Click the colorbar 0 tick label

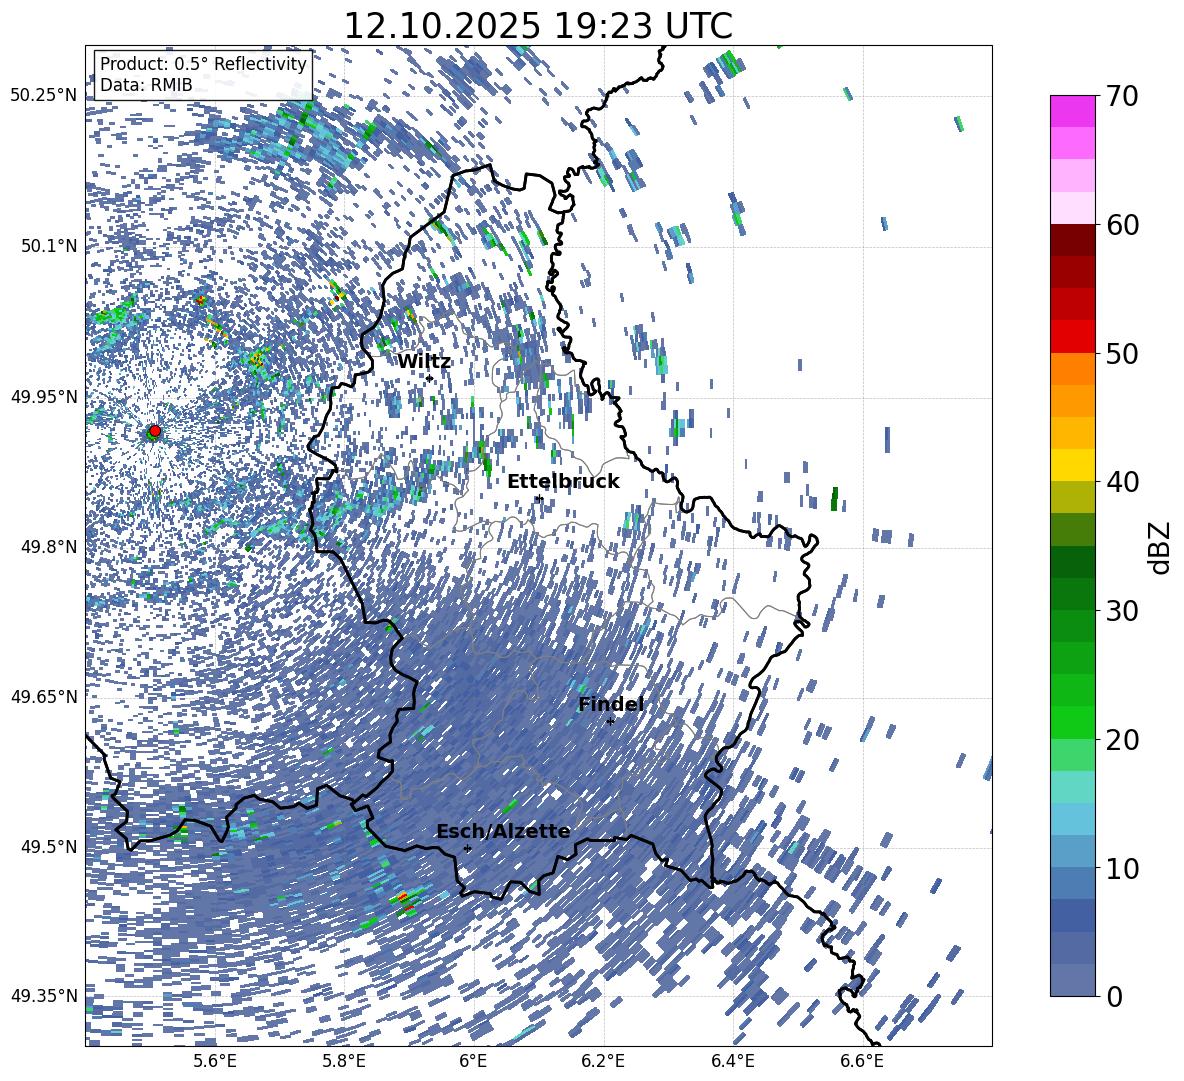[x=1114, y=996]
